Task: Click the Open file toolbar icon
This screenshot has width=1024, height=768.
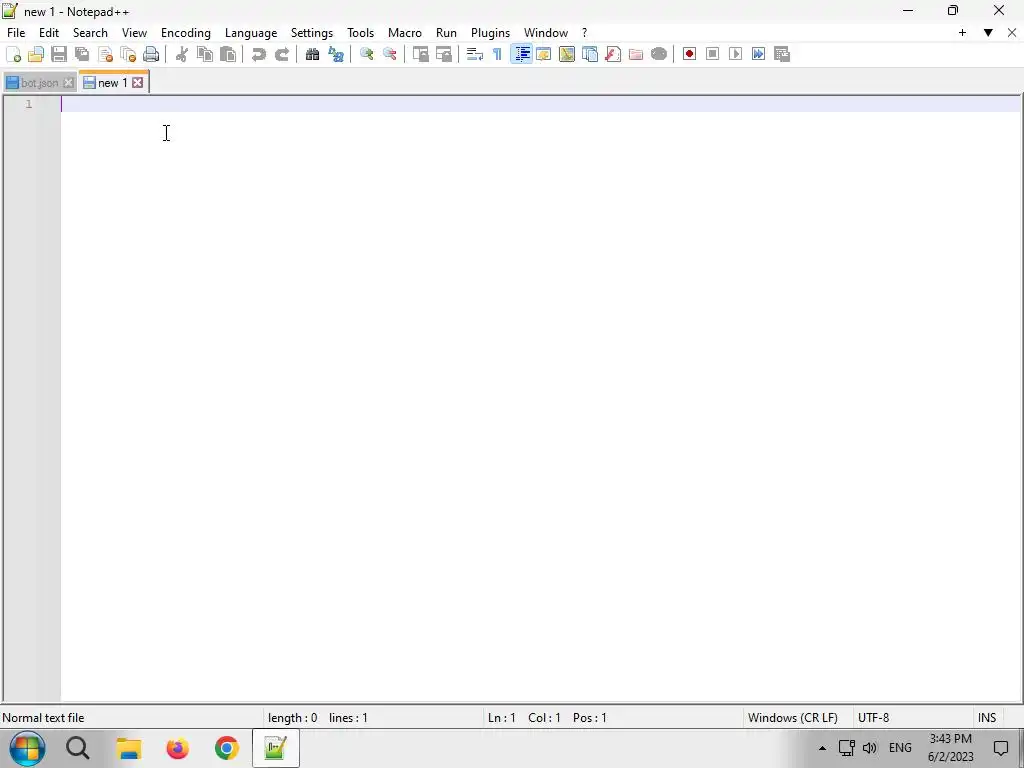Action: pos(36,54)
